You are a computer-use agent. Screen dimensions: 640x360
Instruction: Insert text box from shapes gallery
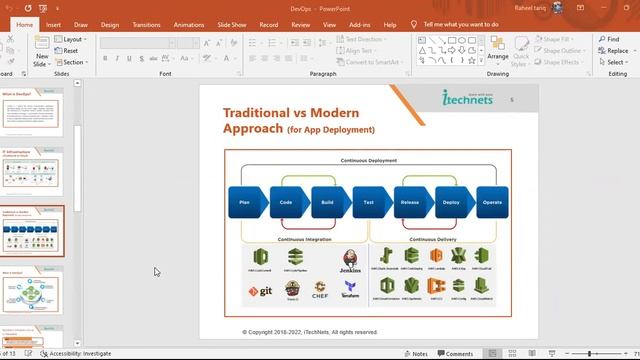422,40
